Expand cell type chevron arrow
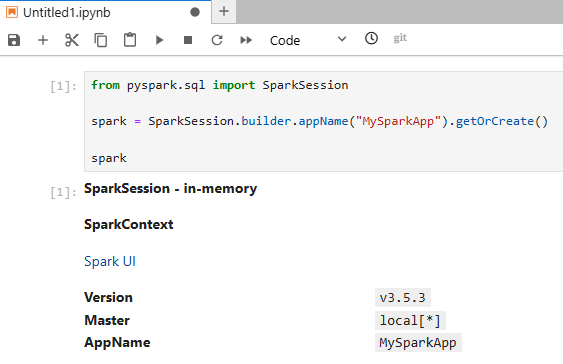 pos(342,39)
